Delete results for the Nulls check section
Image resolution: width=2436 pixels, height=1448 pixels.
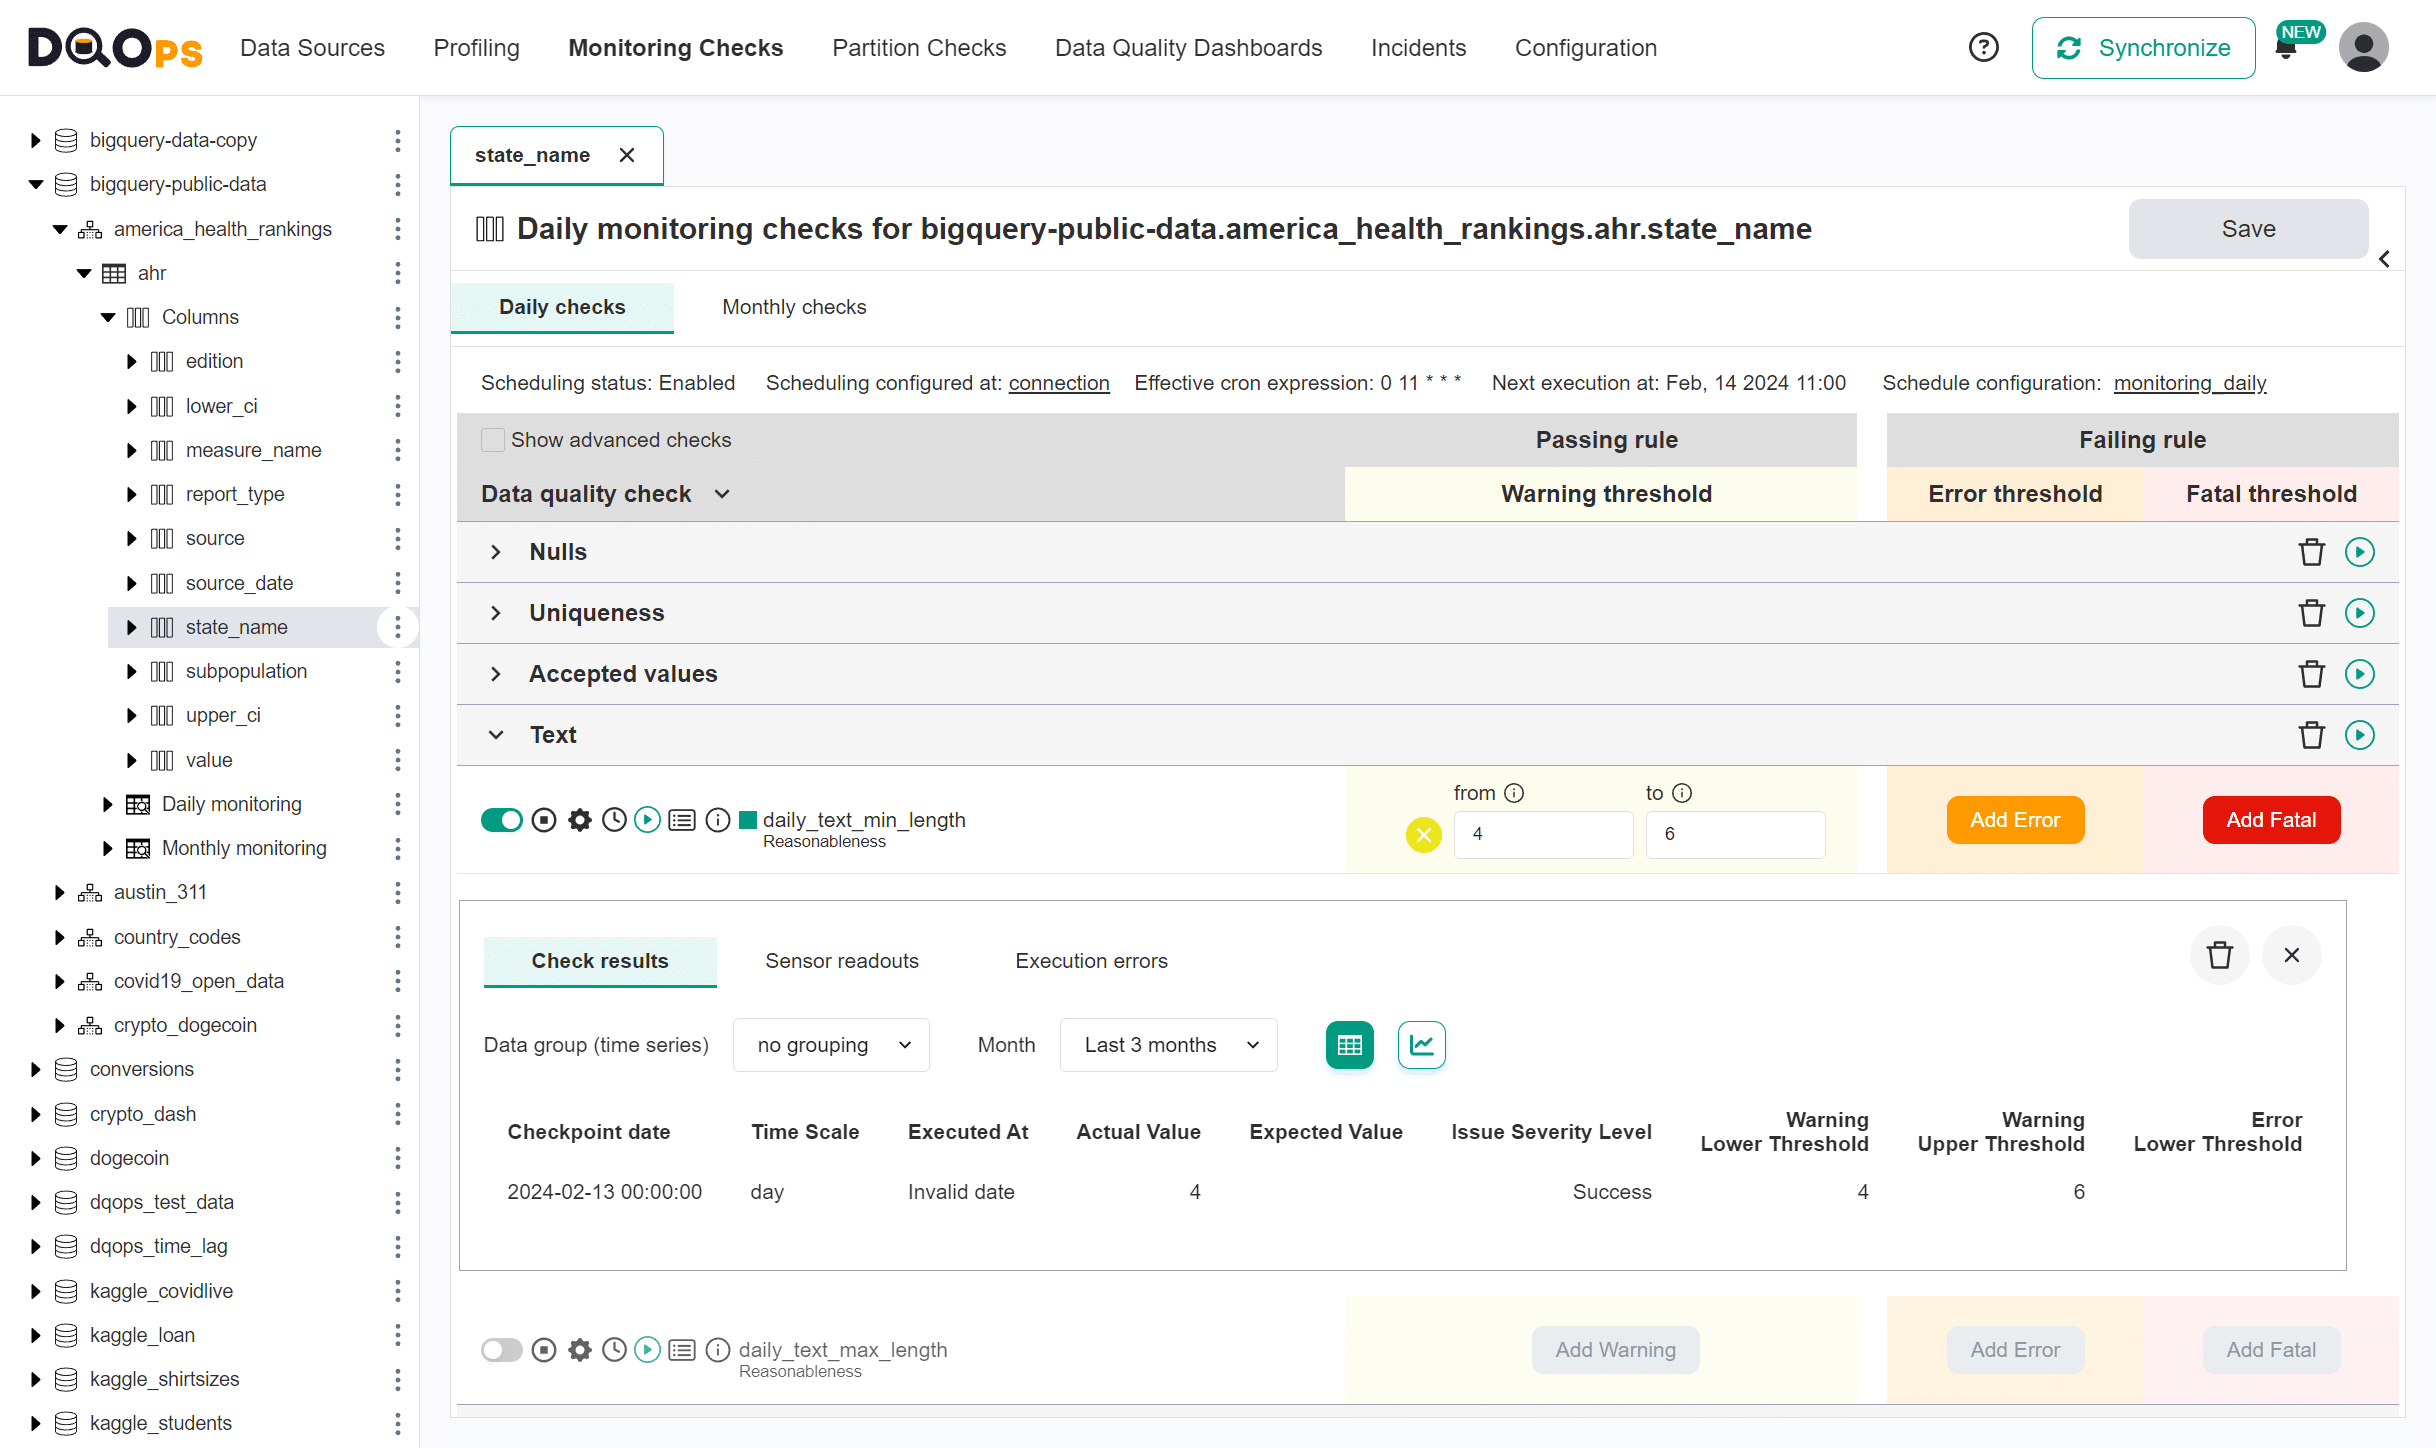2311,551
